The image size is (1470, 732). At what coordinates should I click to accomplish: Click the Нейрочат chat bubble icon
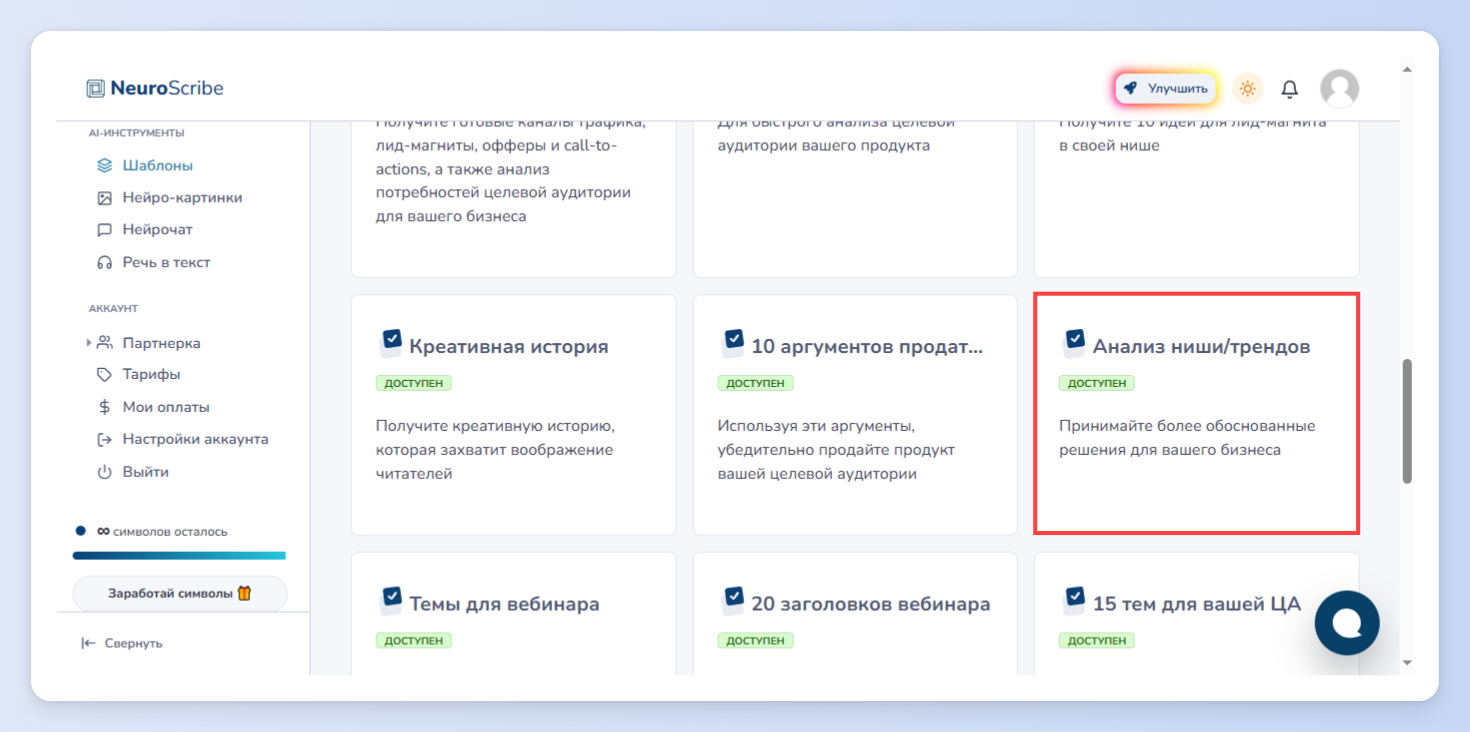pyautogui.click(x=104, y=230)
